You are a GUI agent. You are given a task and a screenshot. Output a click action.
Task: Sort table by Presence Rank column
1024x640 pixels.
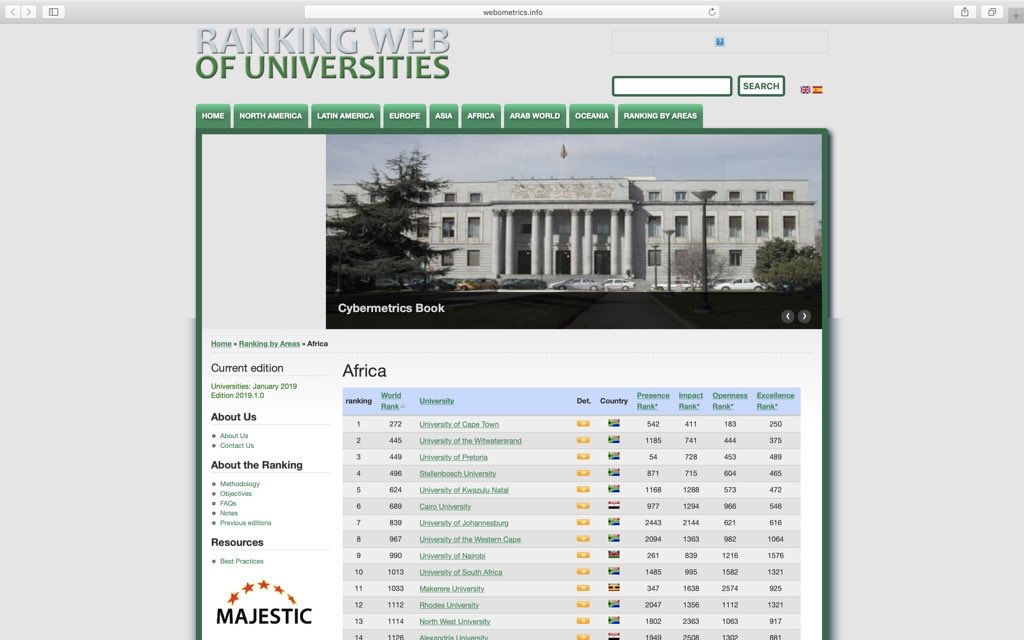pos(653,401)
